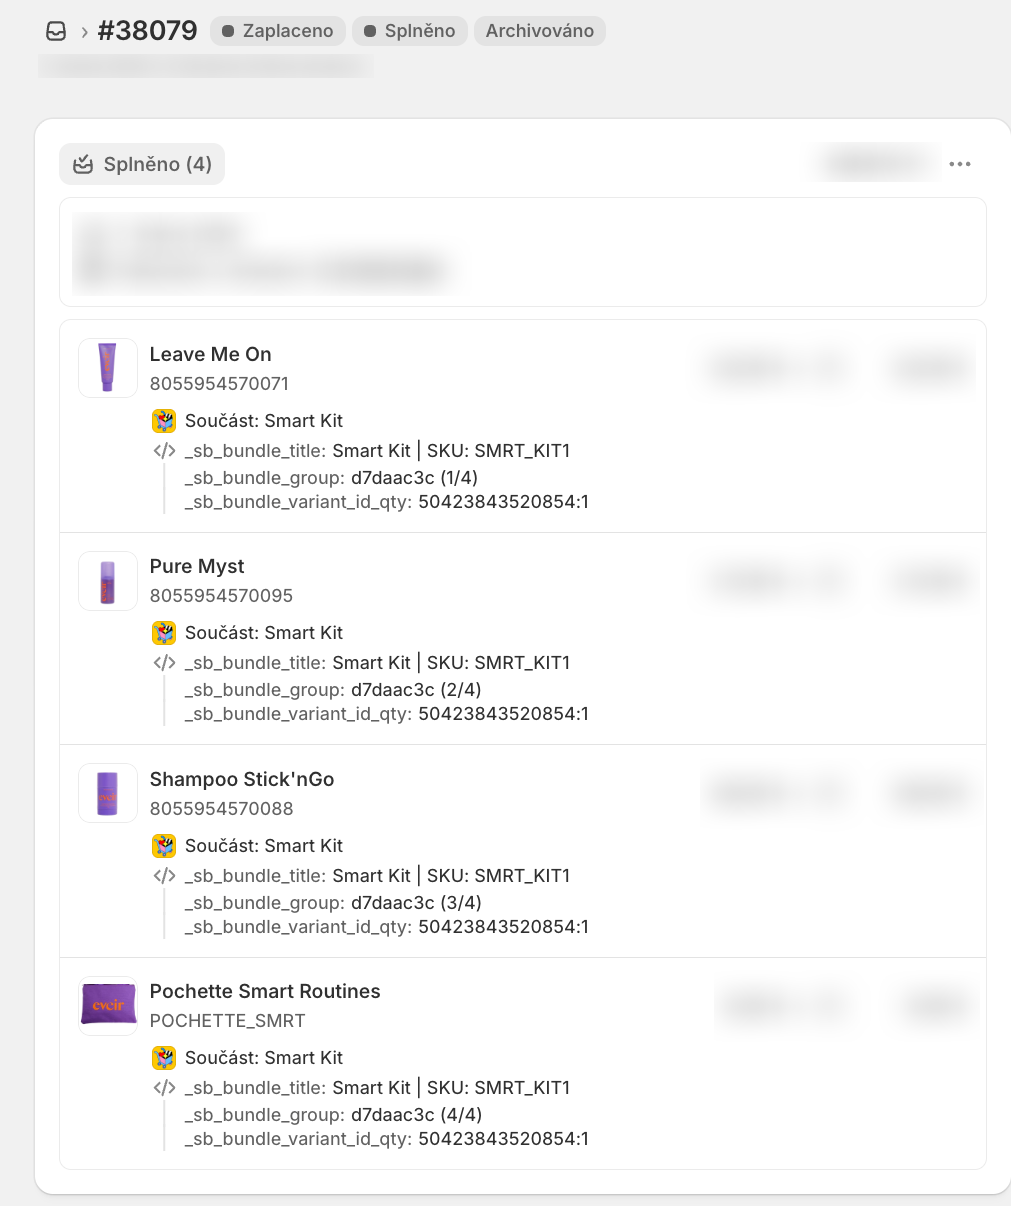
Task: Click bundle app icon under Pure Myst
Action: pos(164,633)
